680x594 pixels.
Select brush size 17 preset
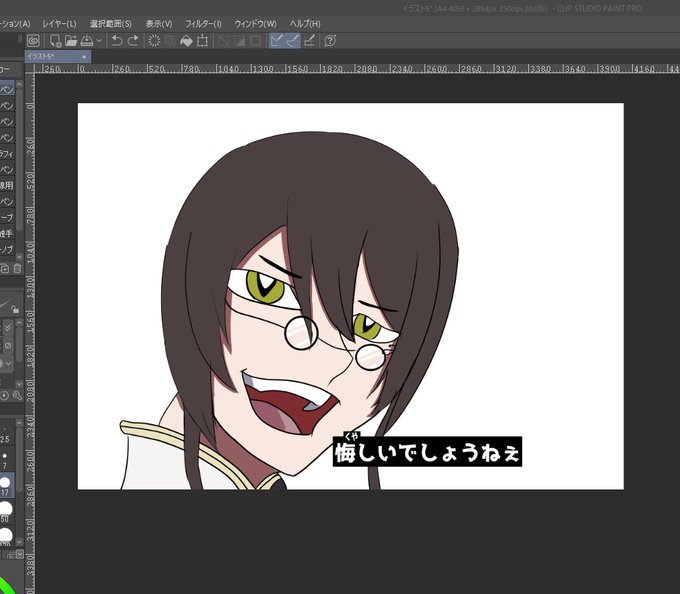coord(5,485)
